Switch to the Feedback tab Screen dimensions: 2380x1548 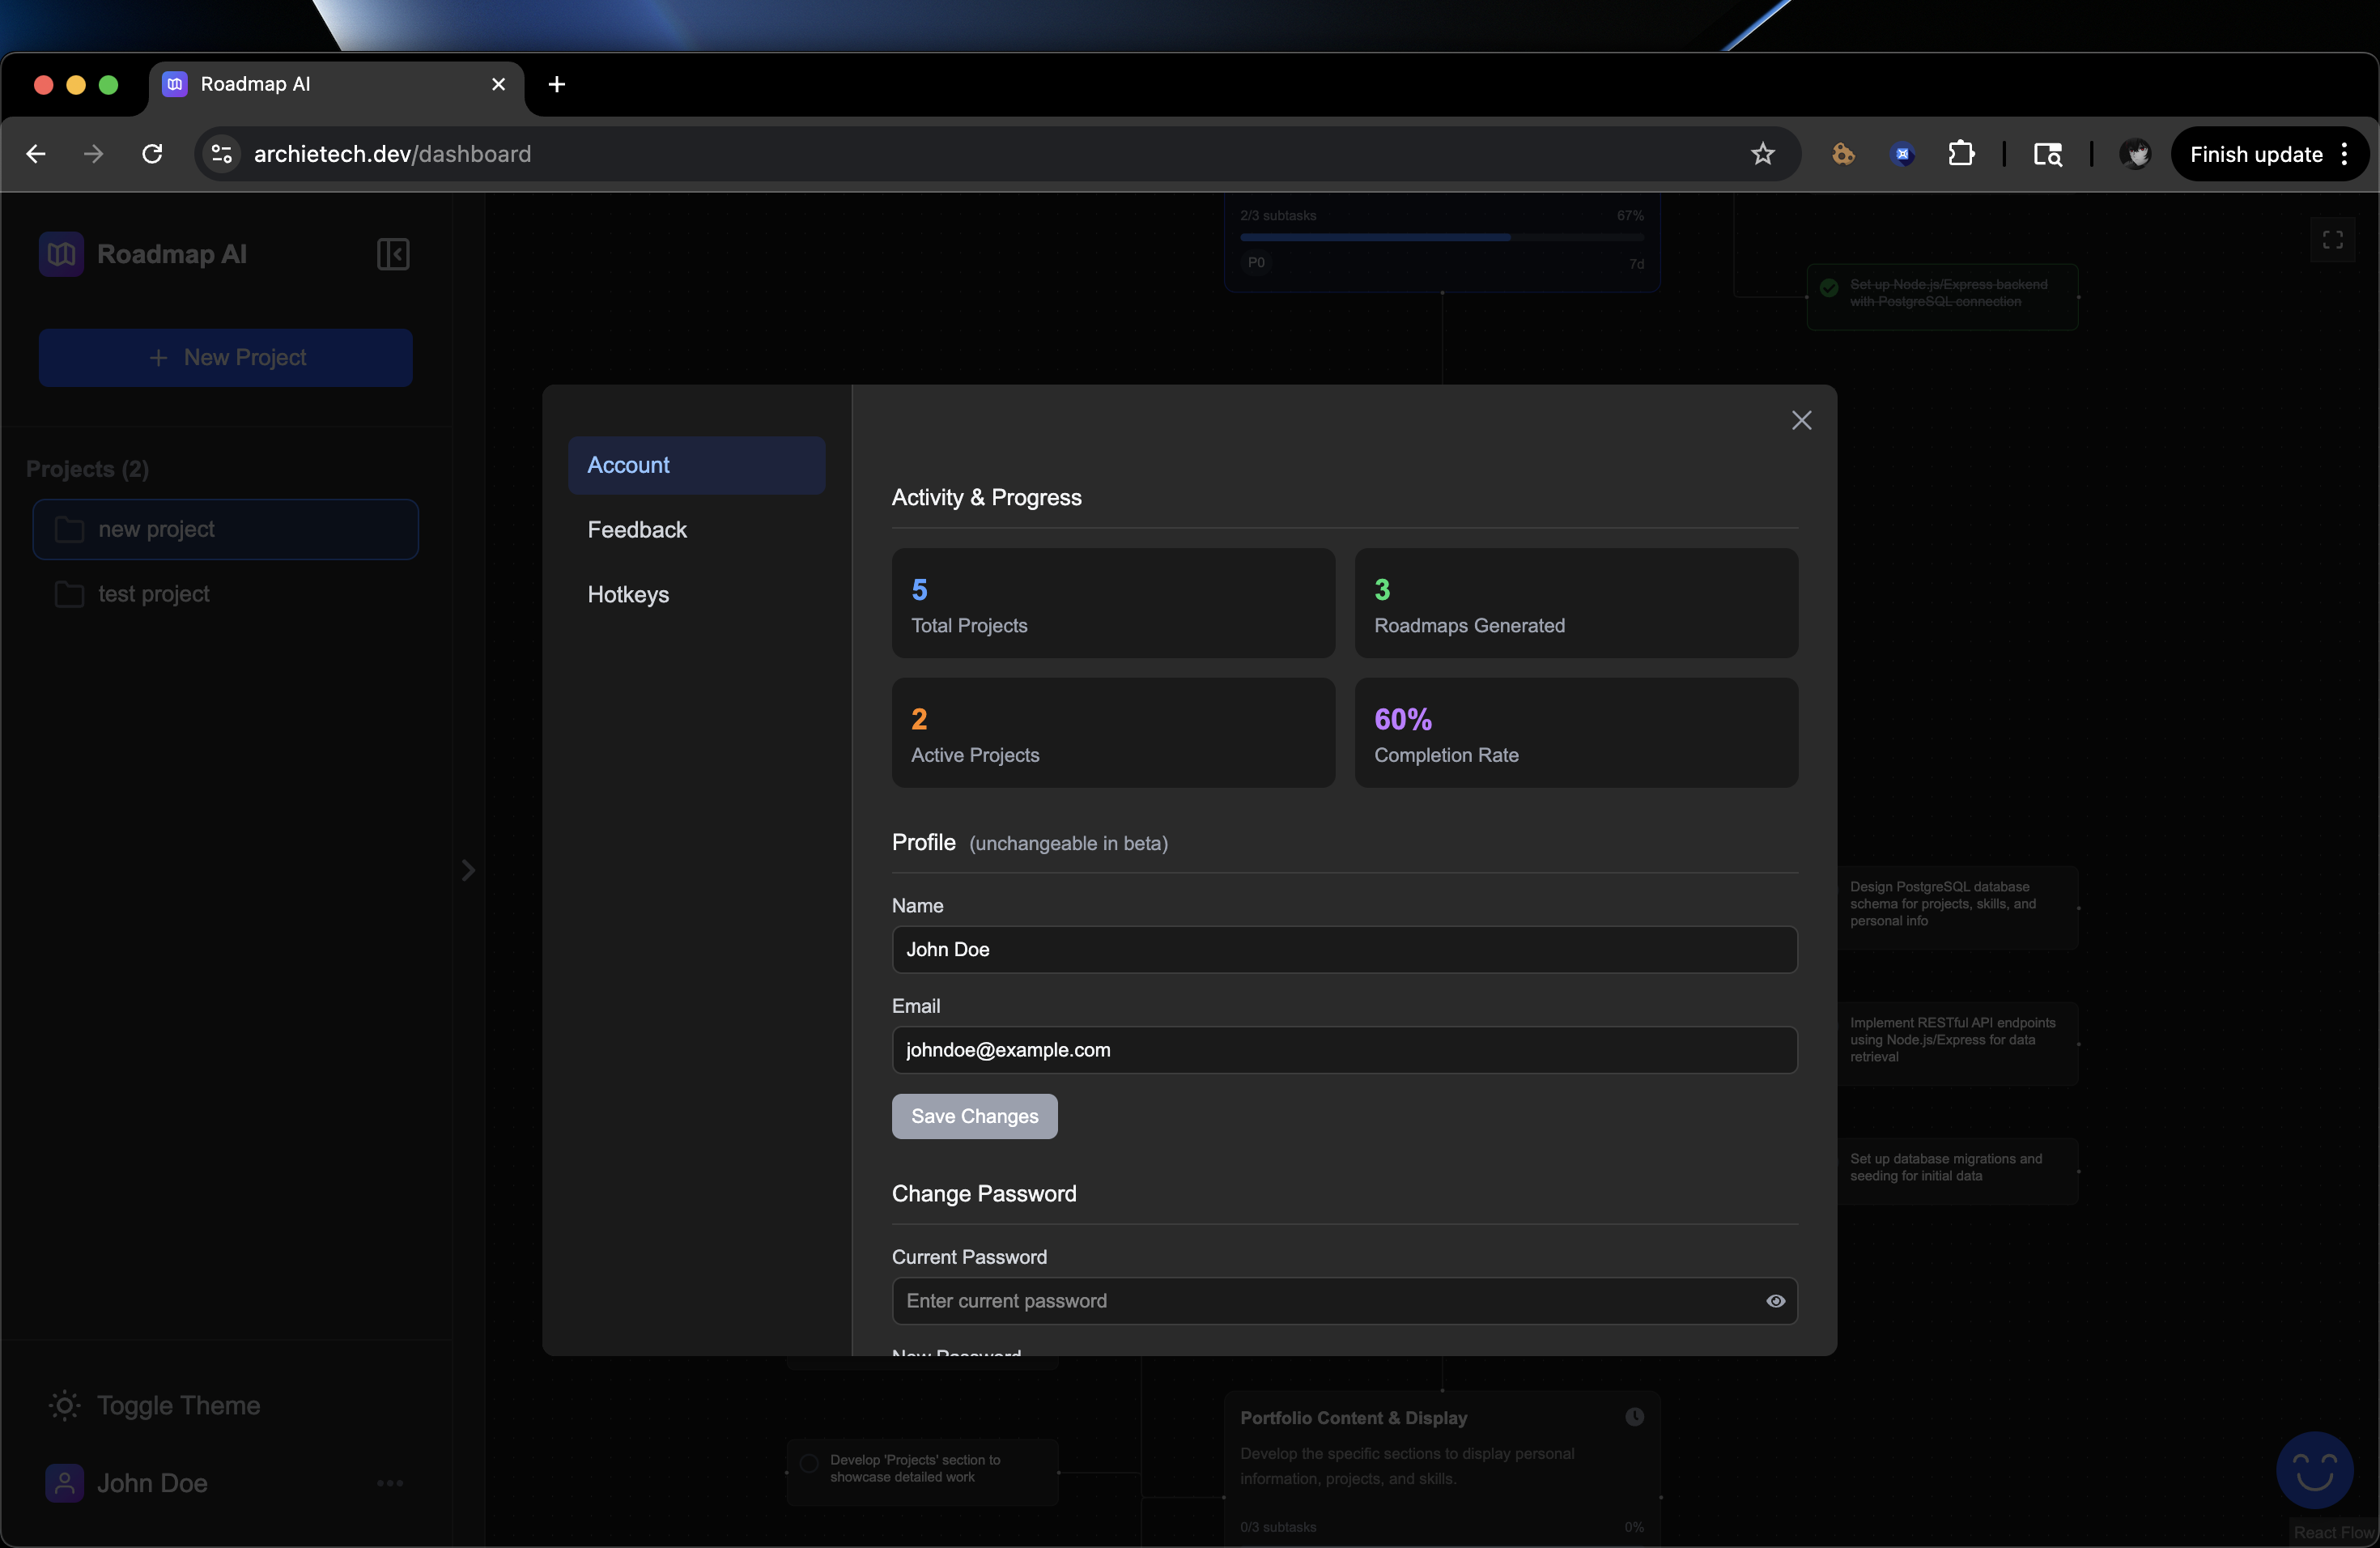pos(637,530)
